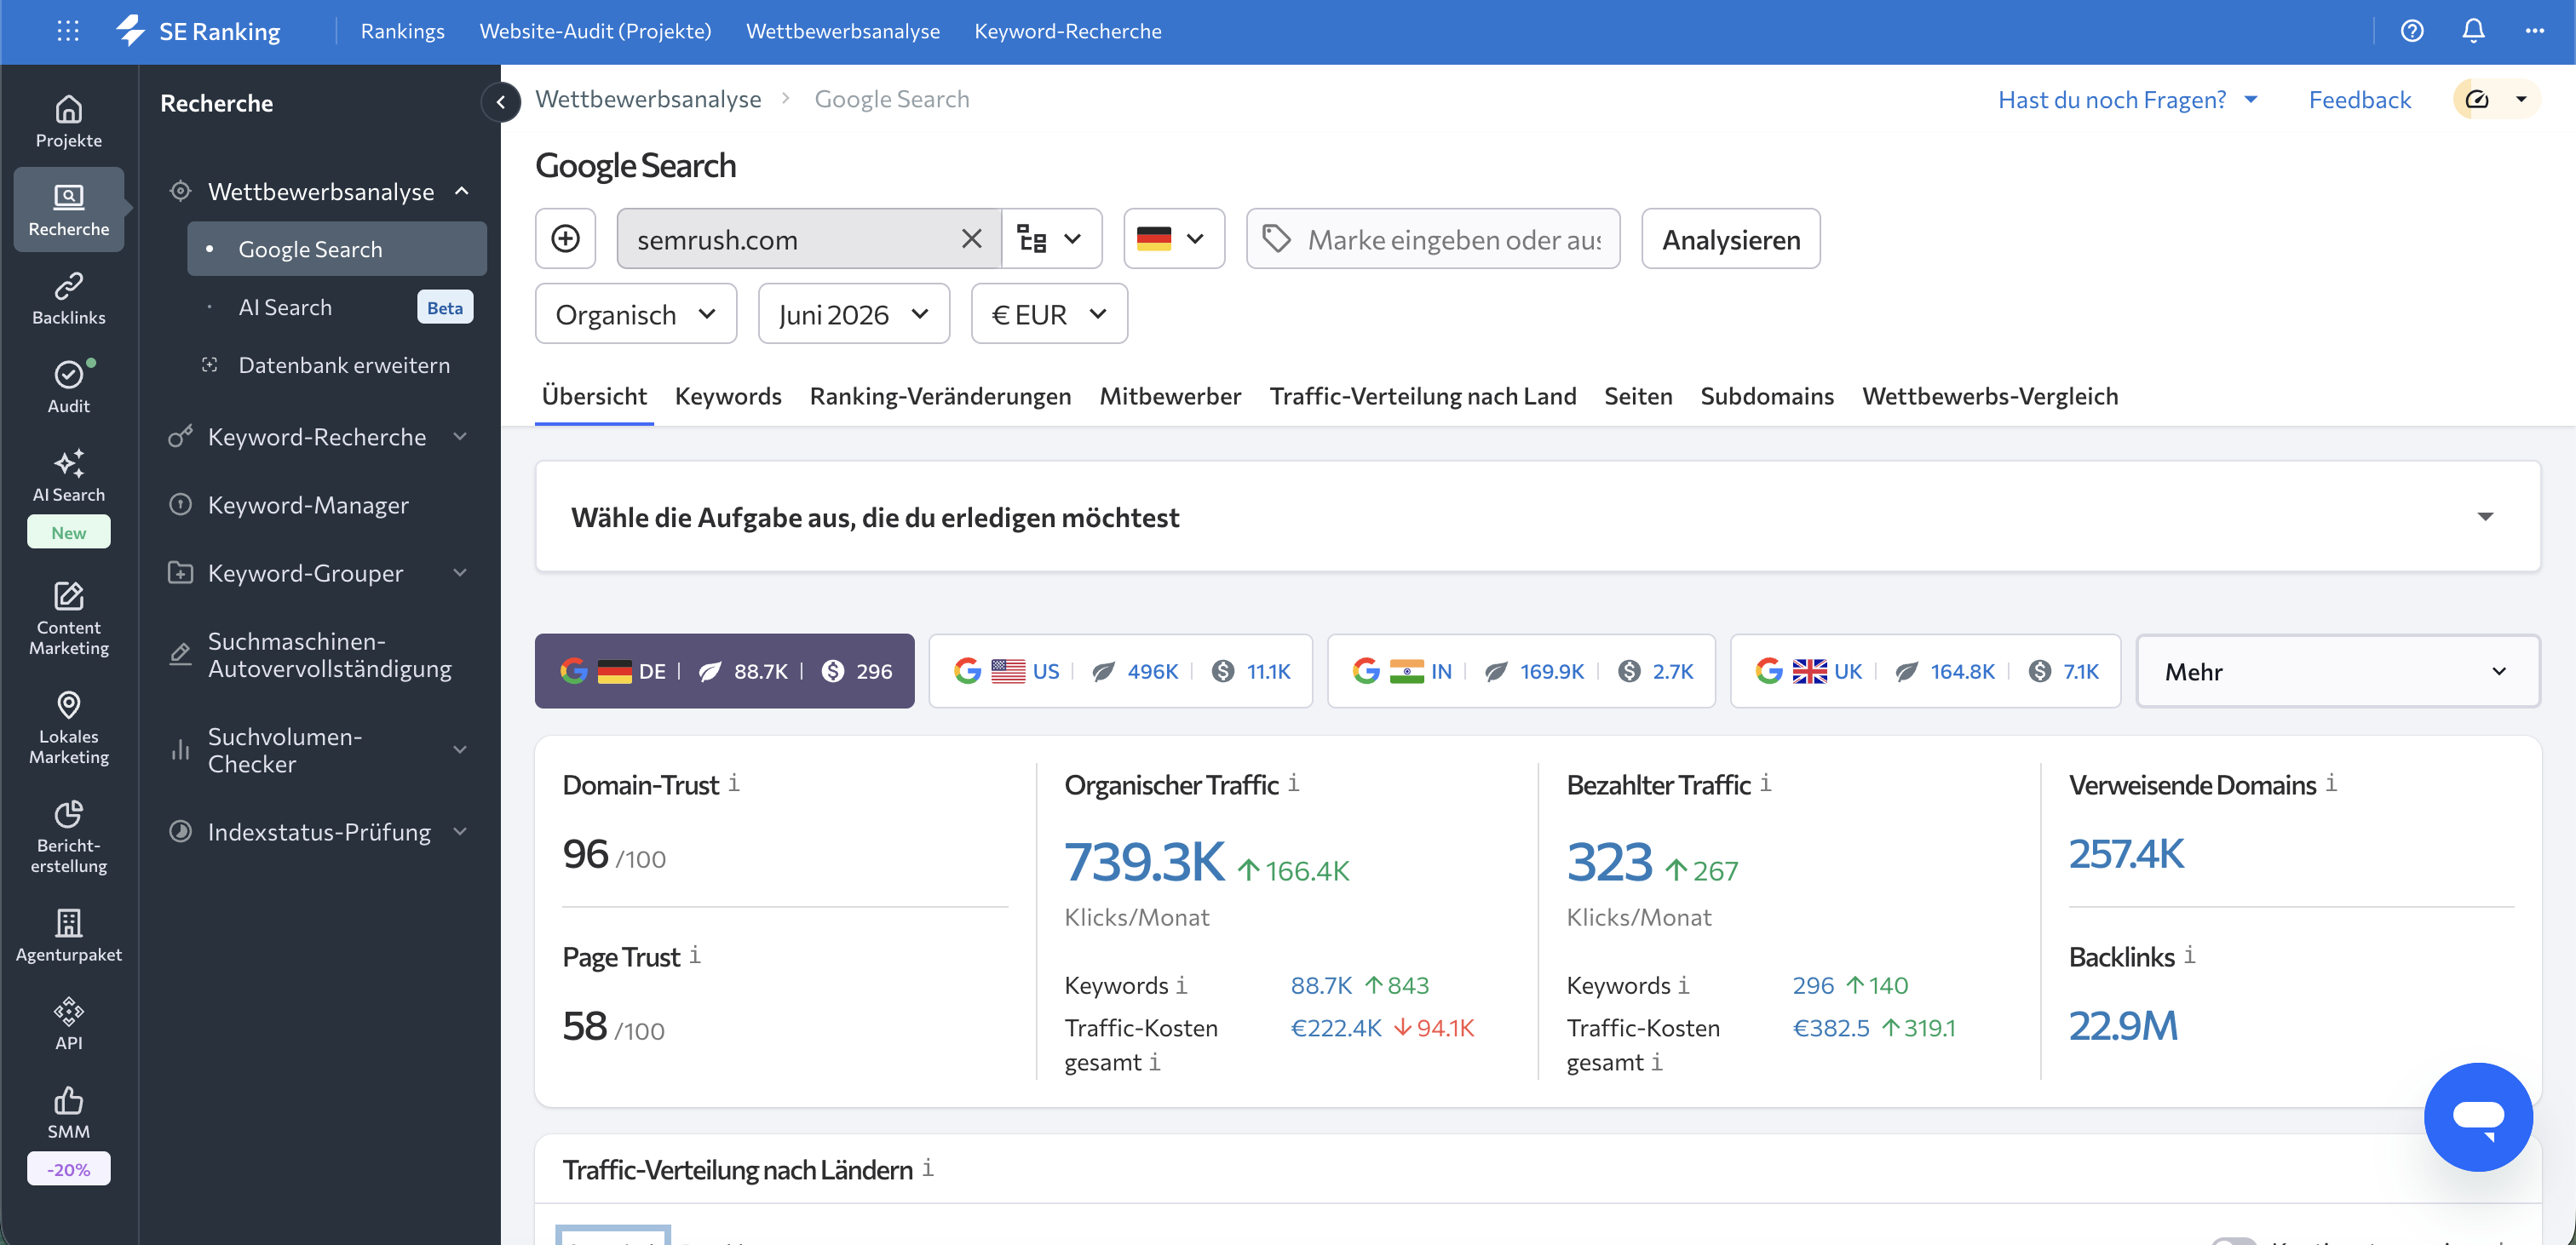The height and width of the screenshot is (1245, 2576).
Task: Collapse the Wettbewerbsanalyse section
Action: click(462, 191)
